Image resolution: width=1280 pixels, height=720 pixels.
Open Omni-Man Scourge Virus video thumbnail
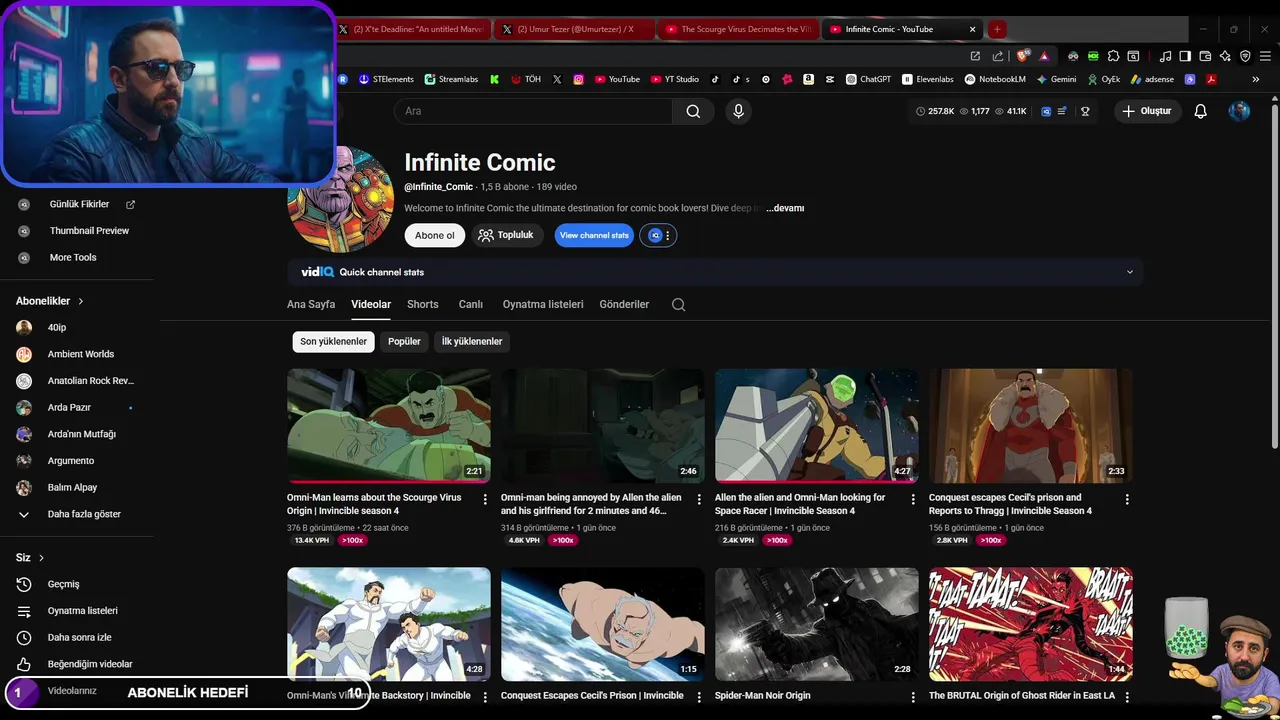pyautogui.click(x=389, y=426)
